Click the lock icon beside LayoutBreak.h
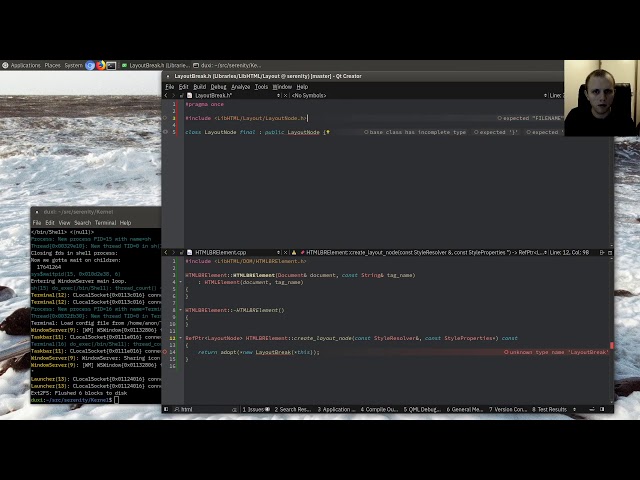 pos(181,96)
